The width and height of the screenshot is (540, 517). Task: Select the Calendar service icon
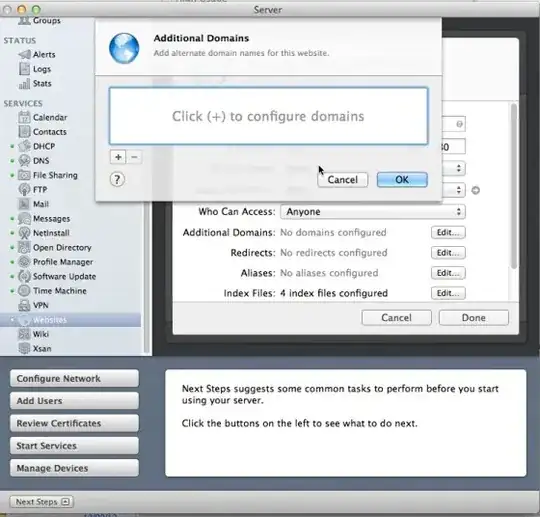click(24, 117)
